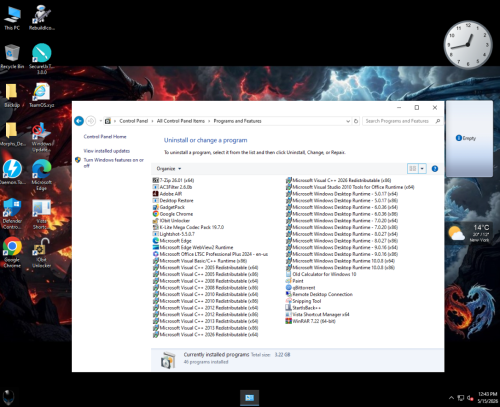Screen dimensions: 500x407
Task: Select StartIsBack++ program entry
Action: 303,308
